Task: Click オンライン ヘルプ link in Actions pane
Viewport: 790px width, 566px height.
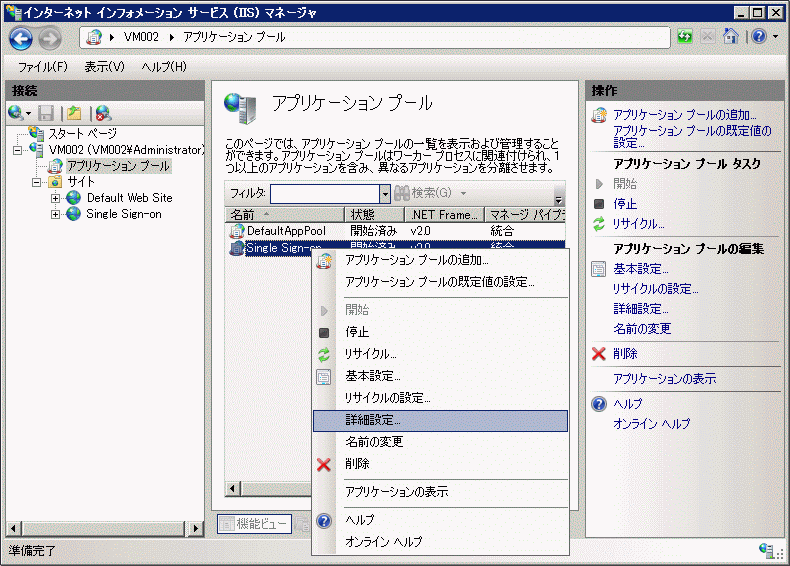Action: (651, 424)
